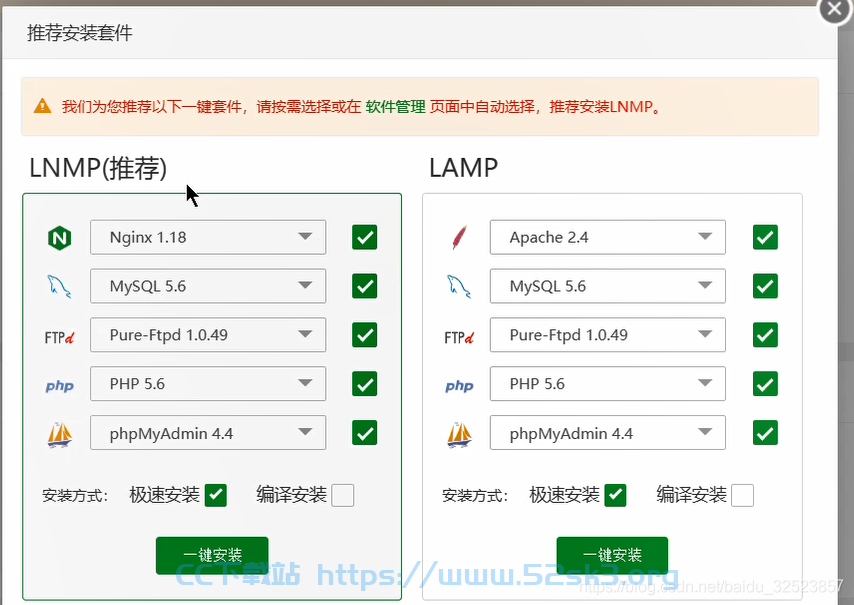Click 安装方式 label in LNMP panel
Screen dimensions: 854x605
pos(75,496)
